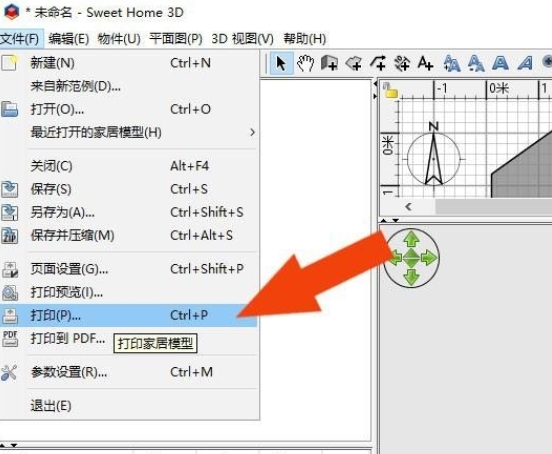
Task: Click the printer icon beside 打印(P)
Action: (10, 316)
